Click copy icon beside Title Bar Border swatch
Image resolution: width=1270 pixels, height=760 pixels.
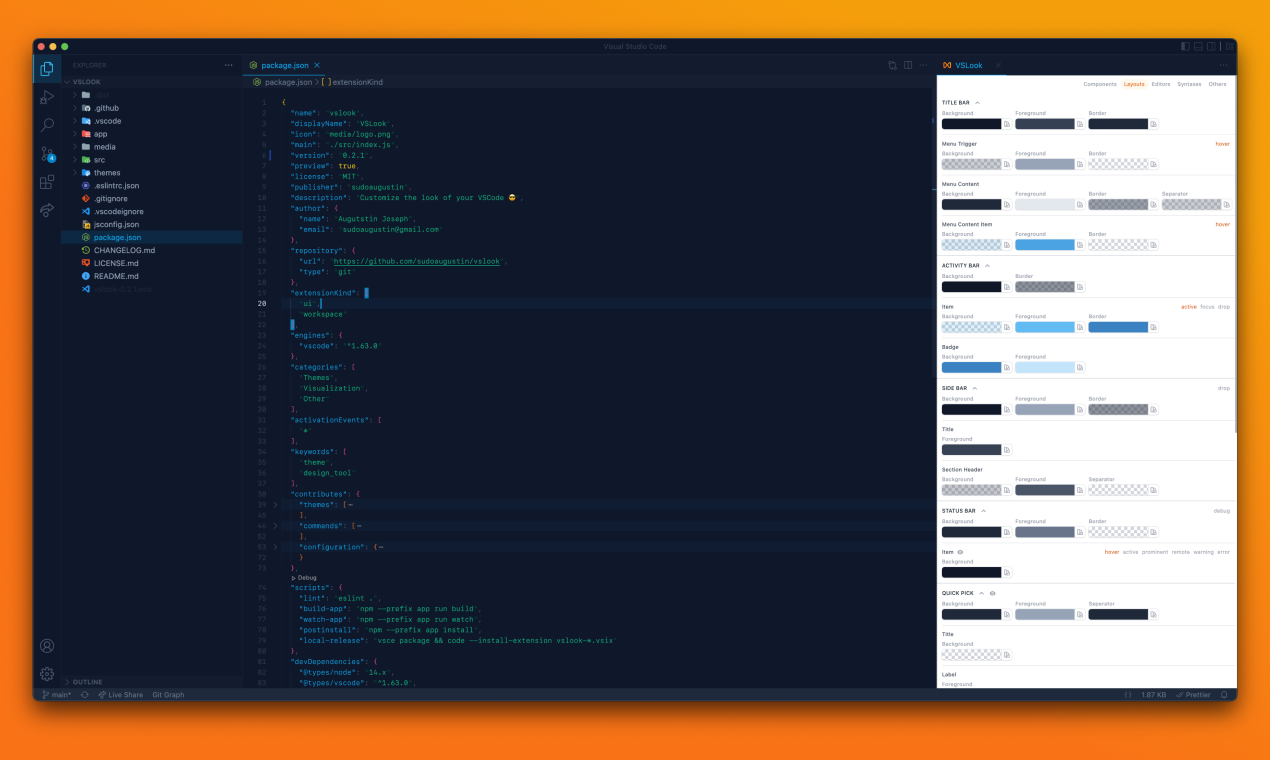[1153, 124]
